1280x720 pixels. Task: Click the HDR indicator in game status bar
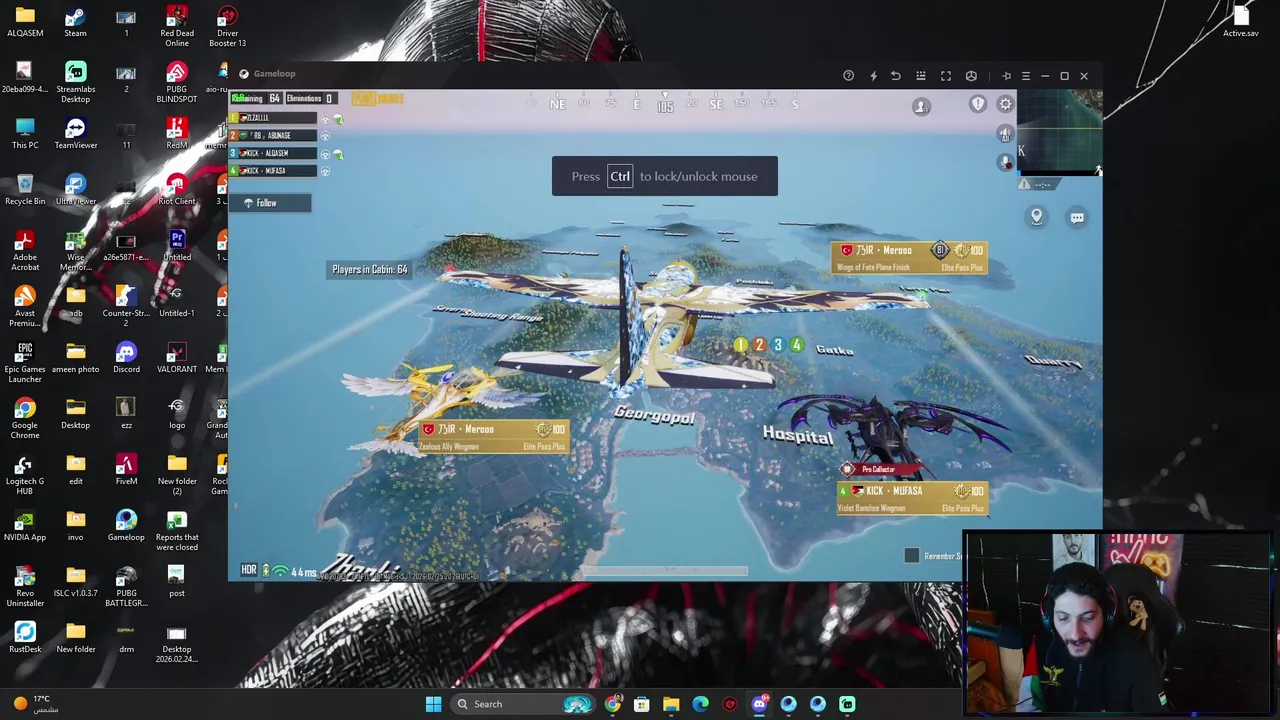pyautogui.click(x=249, y=570)
